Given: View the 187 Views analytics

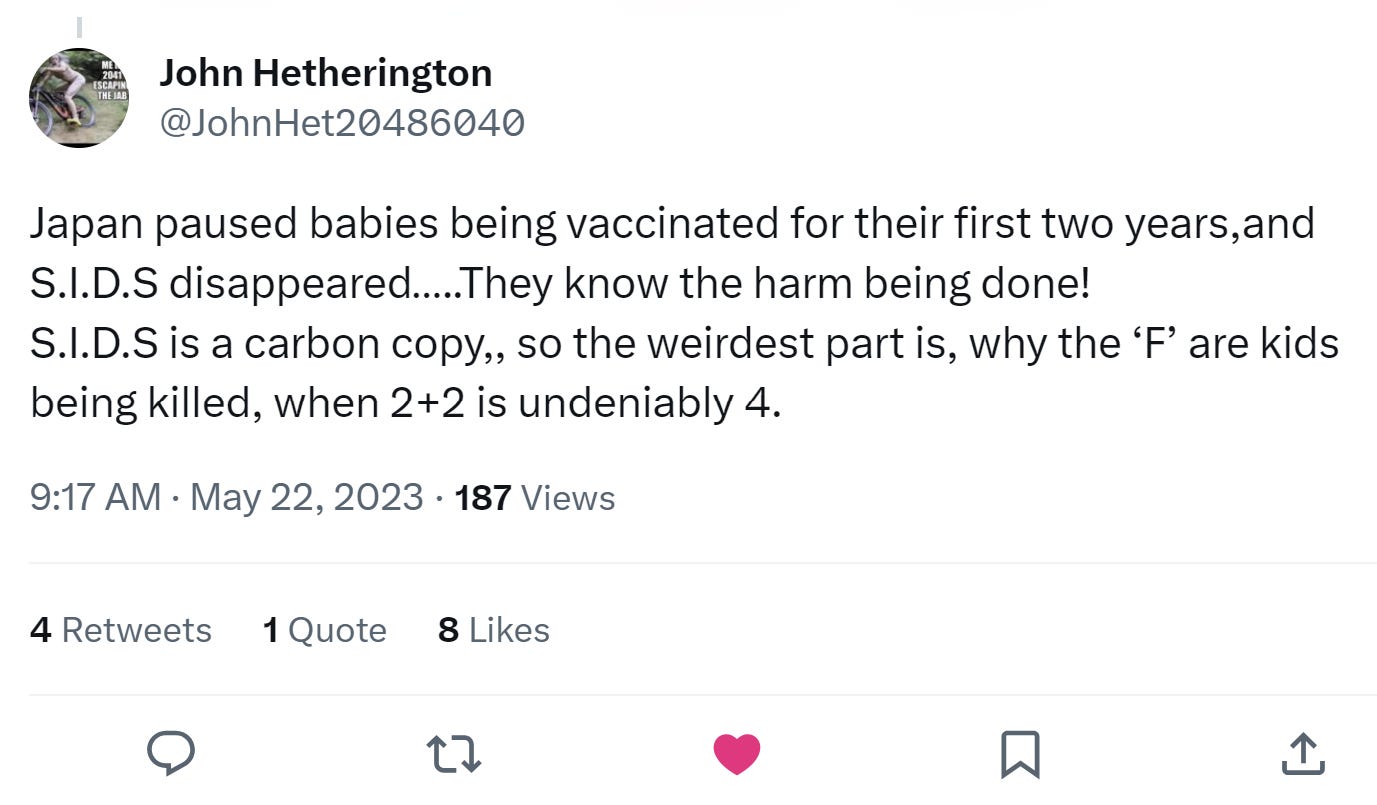Looking at the screenshot, I should coord(535,497).
